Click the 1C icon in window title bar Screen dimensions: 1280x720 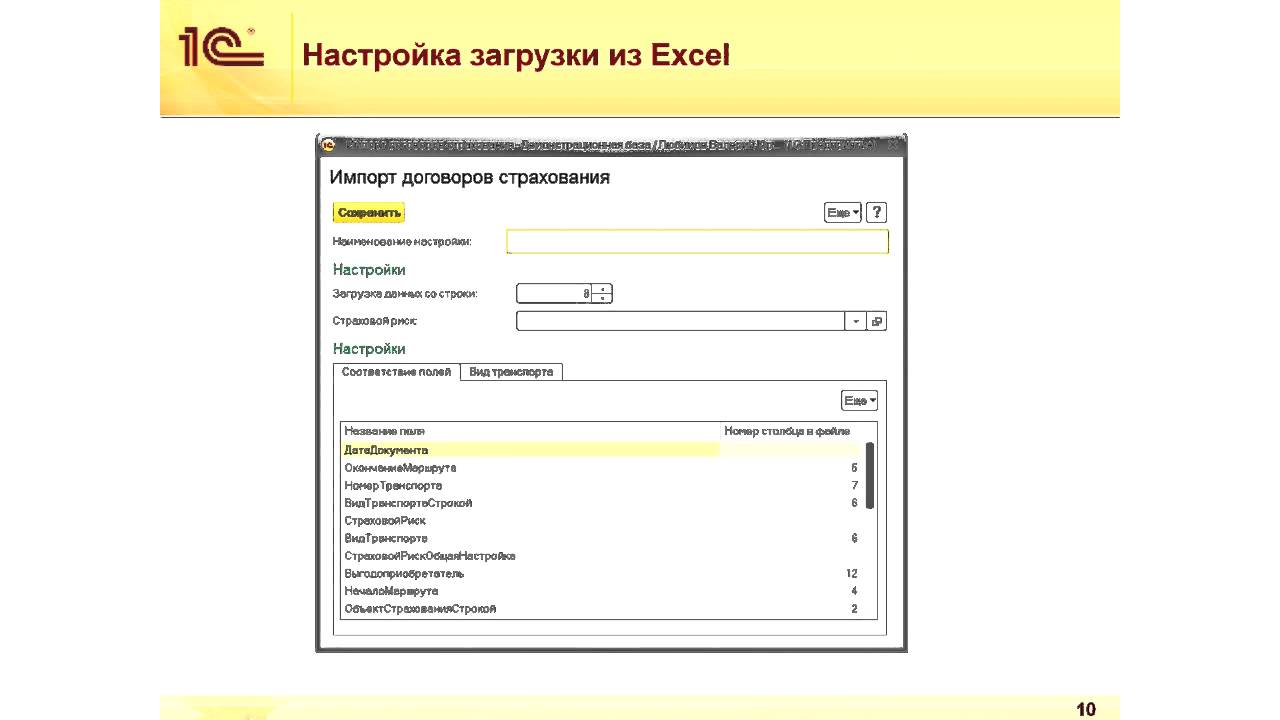[x=328, y=145]
